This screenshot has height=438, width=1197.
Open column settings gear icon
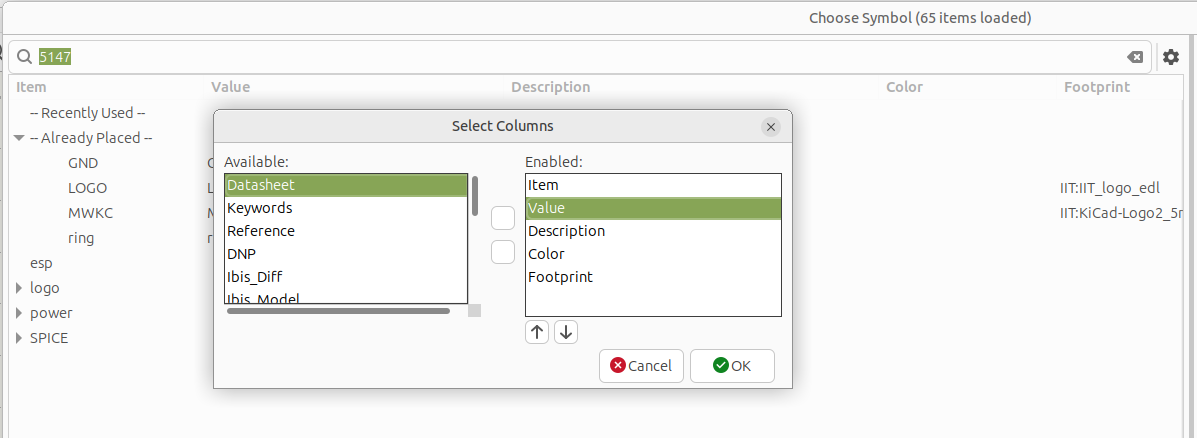click(x=1170, y=56)
